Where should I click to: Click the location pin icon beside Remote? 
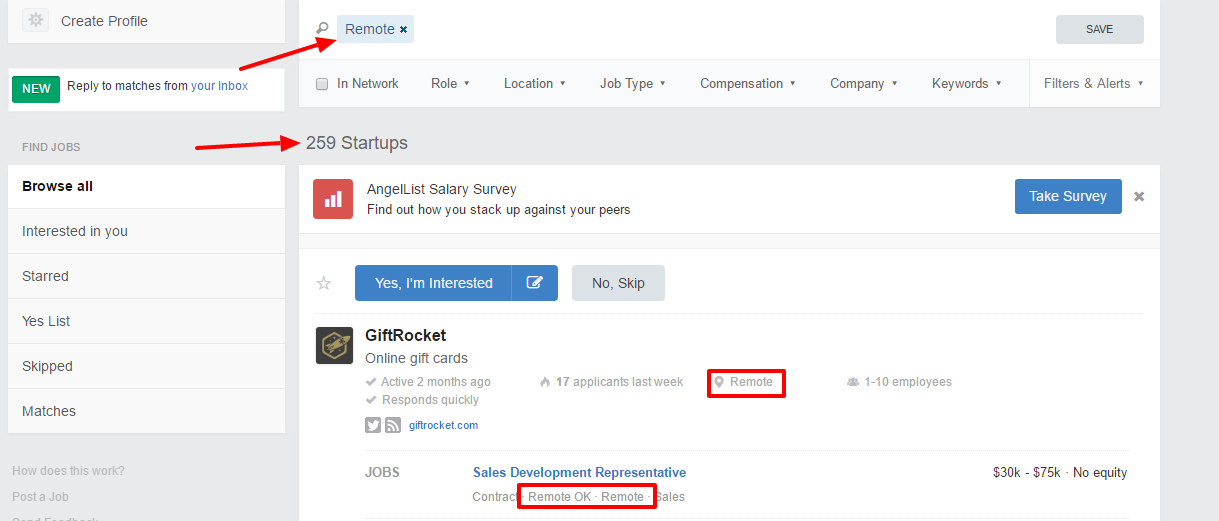coord(718,382)
